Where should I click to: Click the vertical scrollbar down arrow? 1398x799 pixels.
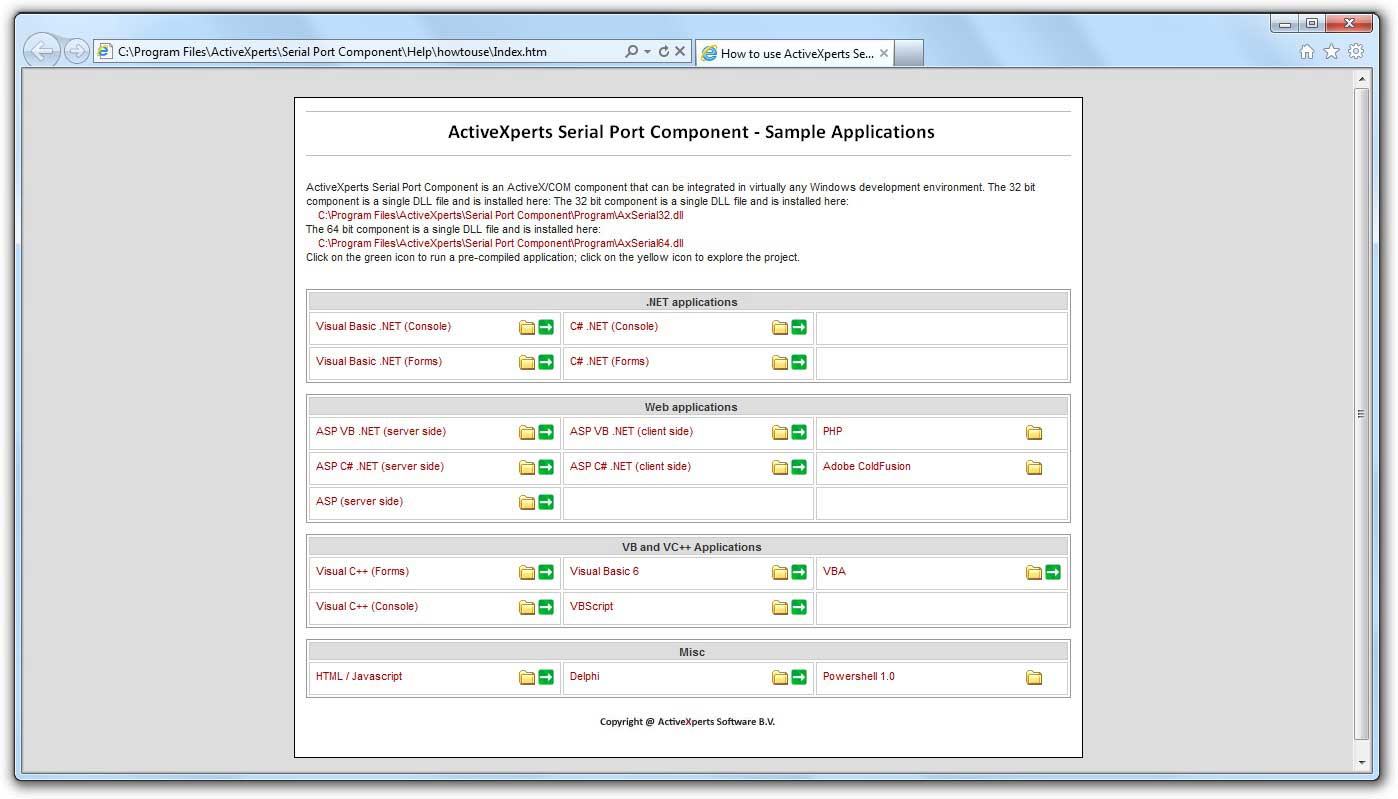pyautogui.click(x=1361, y=763)
